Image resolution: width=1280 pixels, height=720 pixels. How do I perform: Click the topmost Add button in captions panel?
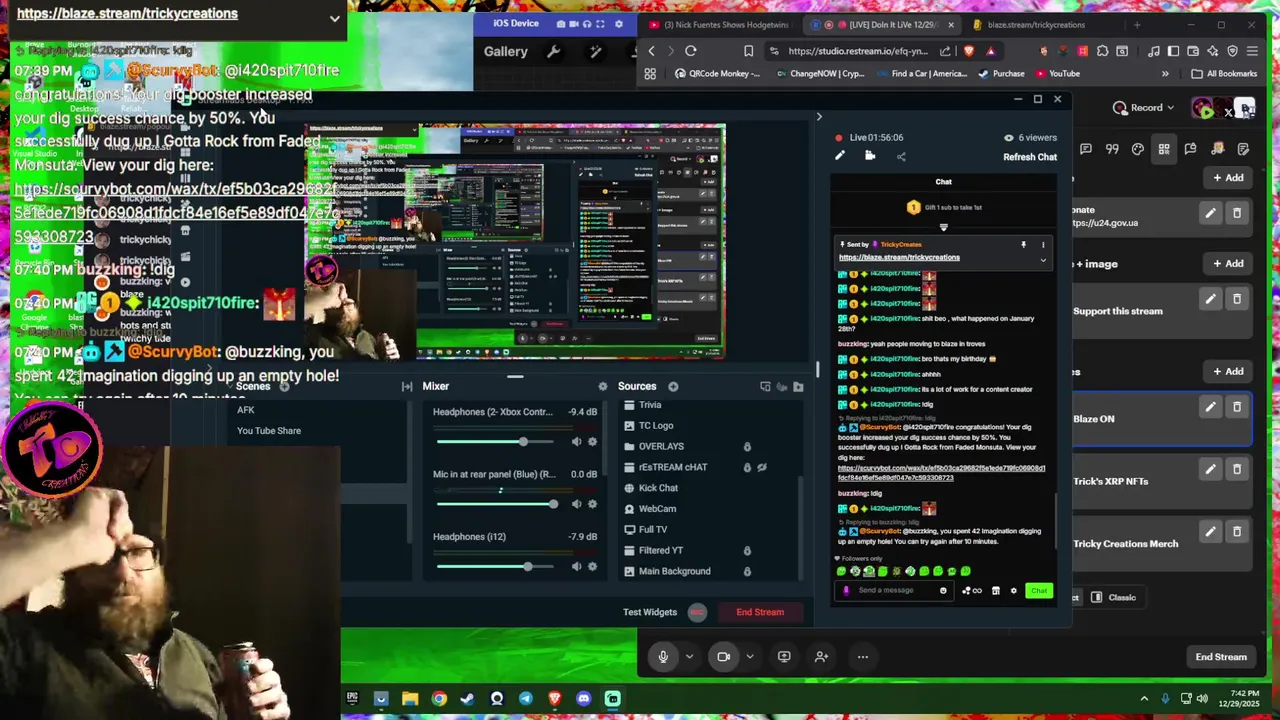click(1228, 178)
